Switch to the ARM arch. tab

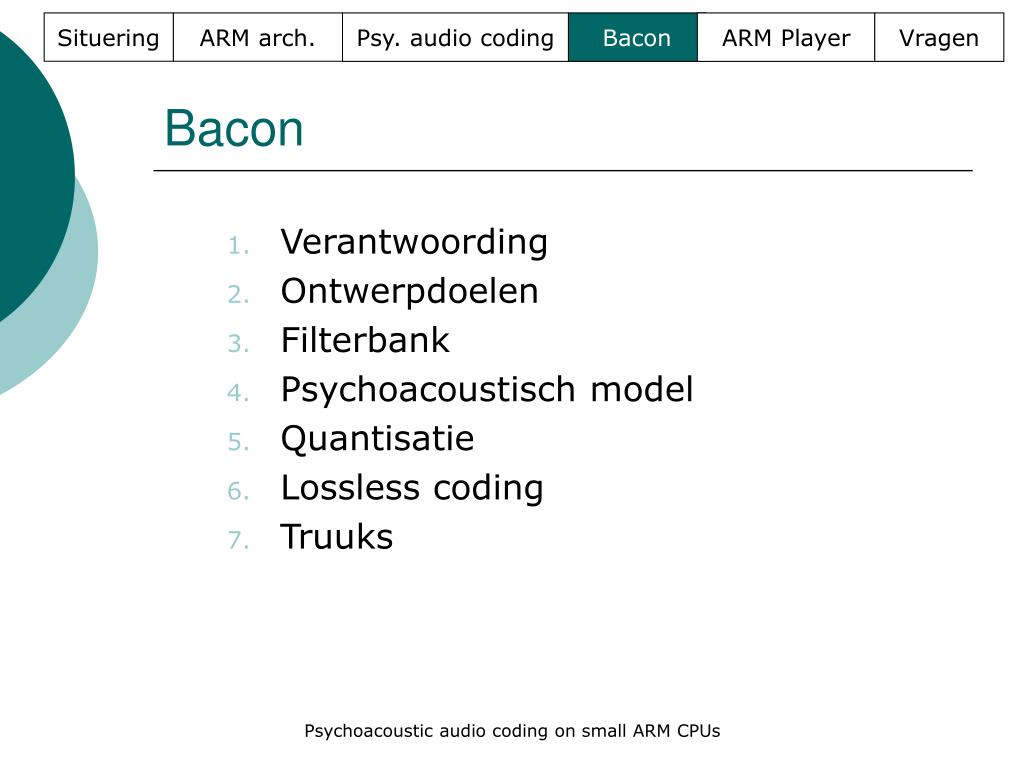click(x=257, y=37)
